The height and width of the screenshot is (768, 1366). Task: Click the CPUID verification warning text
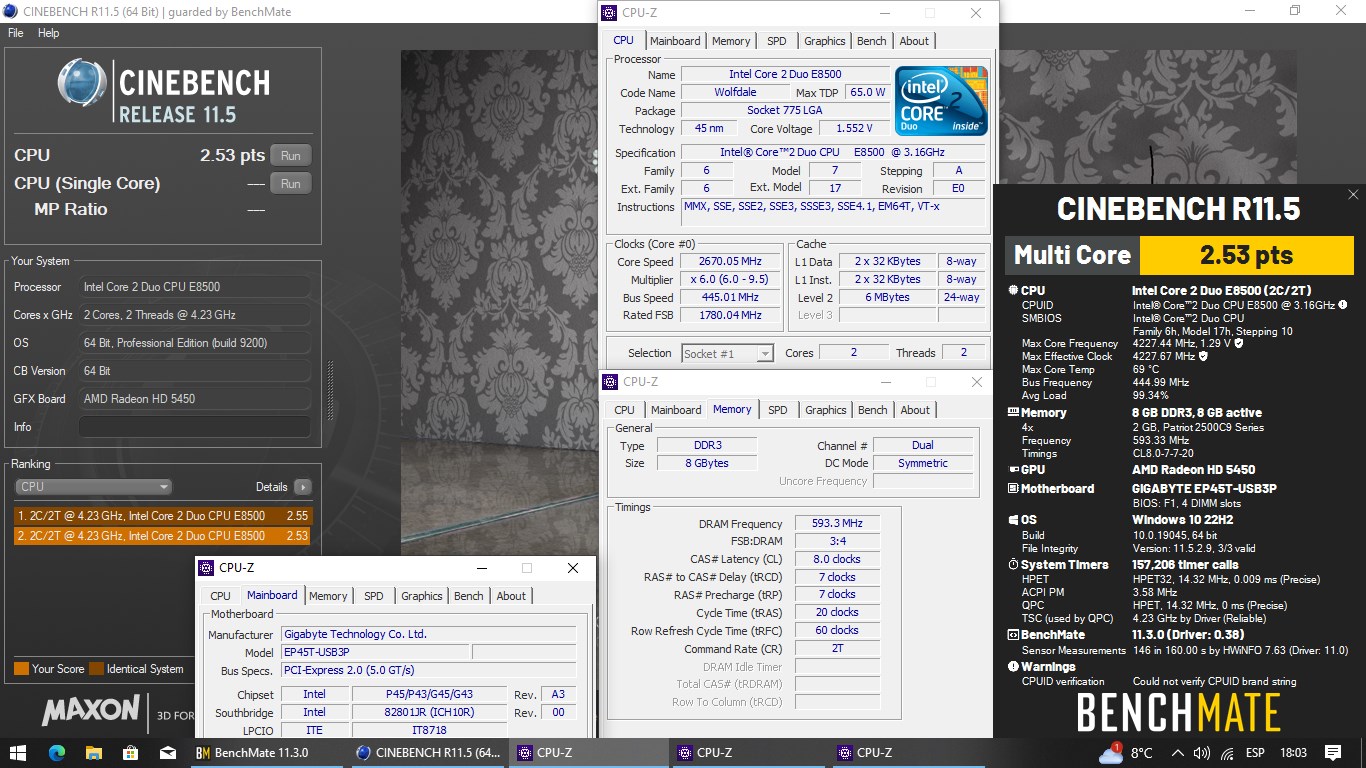[1214, 682]
